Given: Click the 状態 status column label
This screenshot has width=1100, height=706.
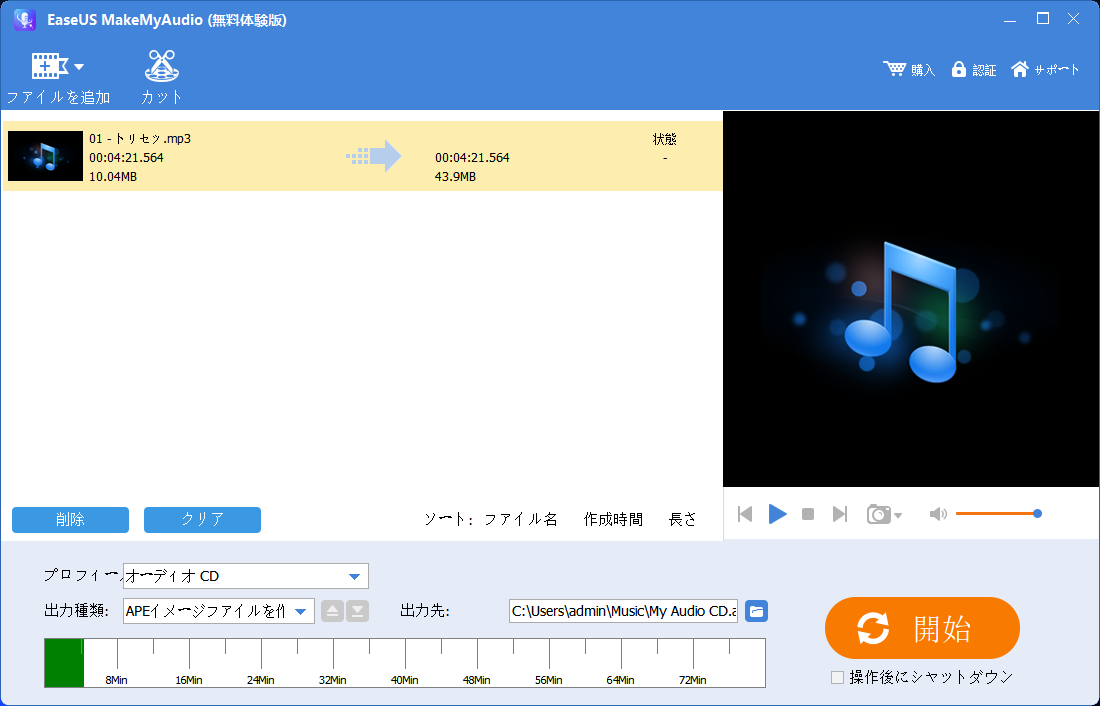Looking at the screenshot, I should (664, 139).
